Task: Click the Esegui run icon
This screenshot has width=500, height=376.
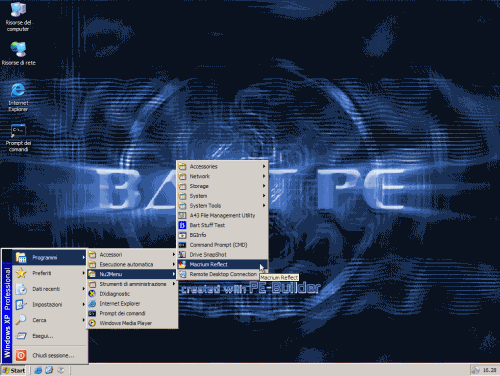Action: coord(21,336)
